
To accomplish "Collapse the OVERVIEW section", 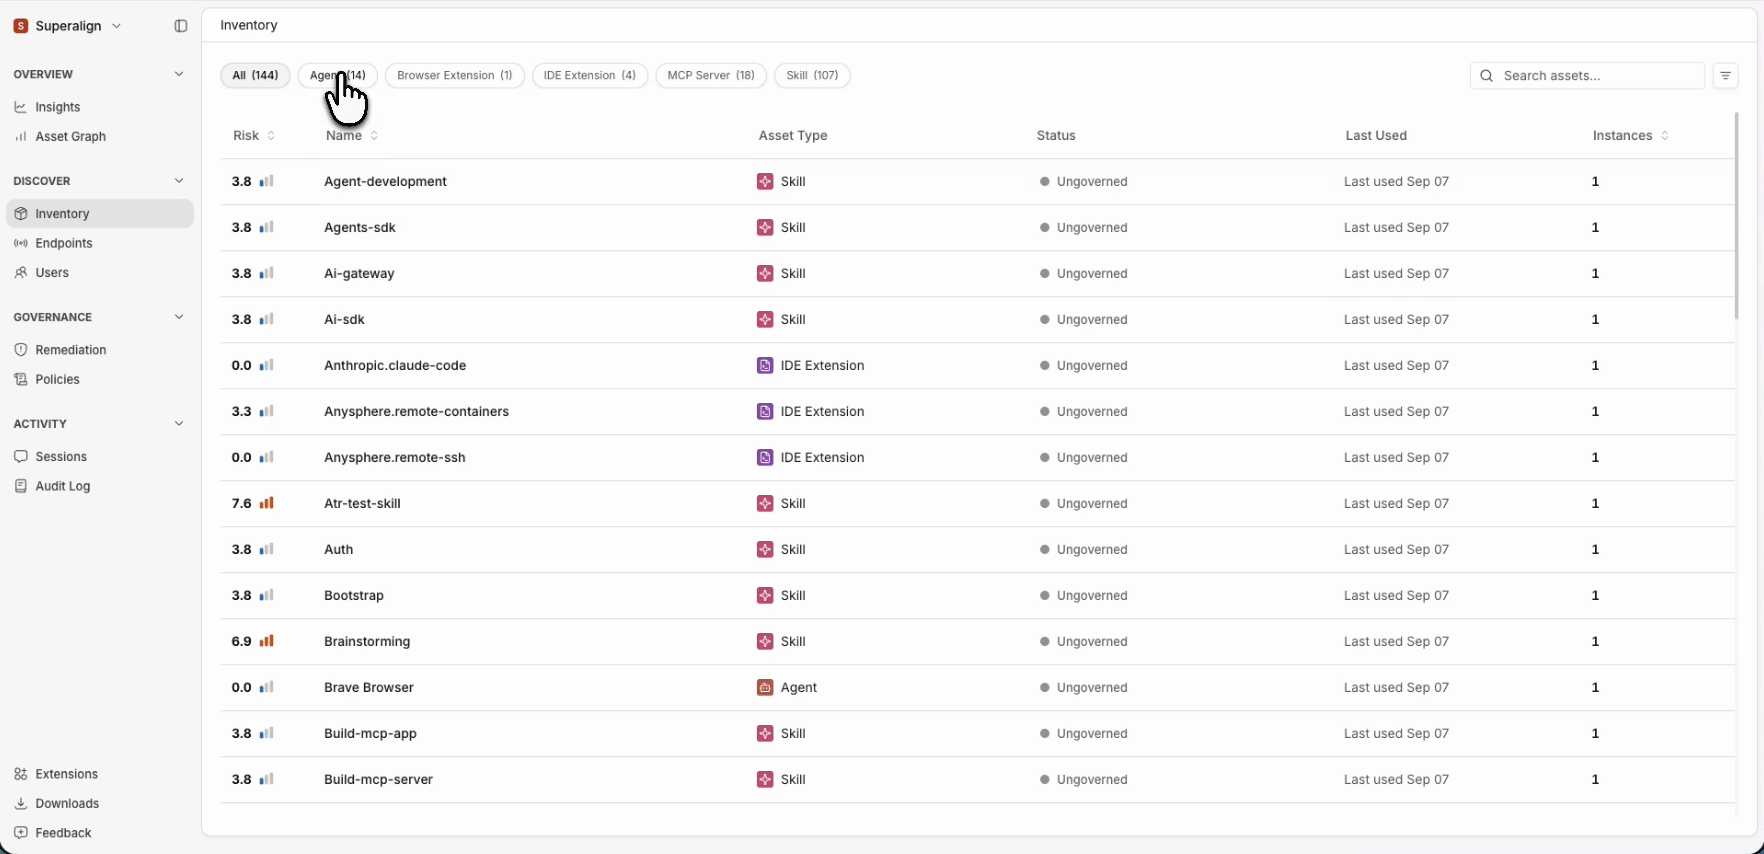I will (x=179, y=74).
